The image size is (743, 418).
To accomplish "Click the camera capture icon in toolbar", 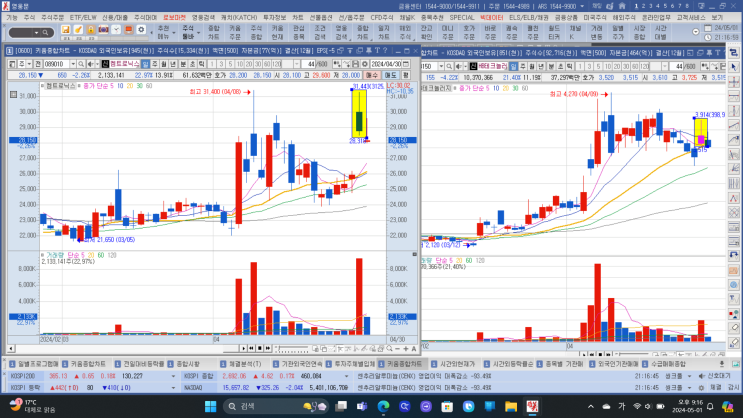I will (103, 30).
